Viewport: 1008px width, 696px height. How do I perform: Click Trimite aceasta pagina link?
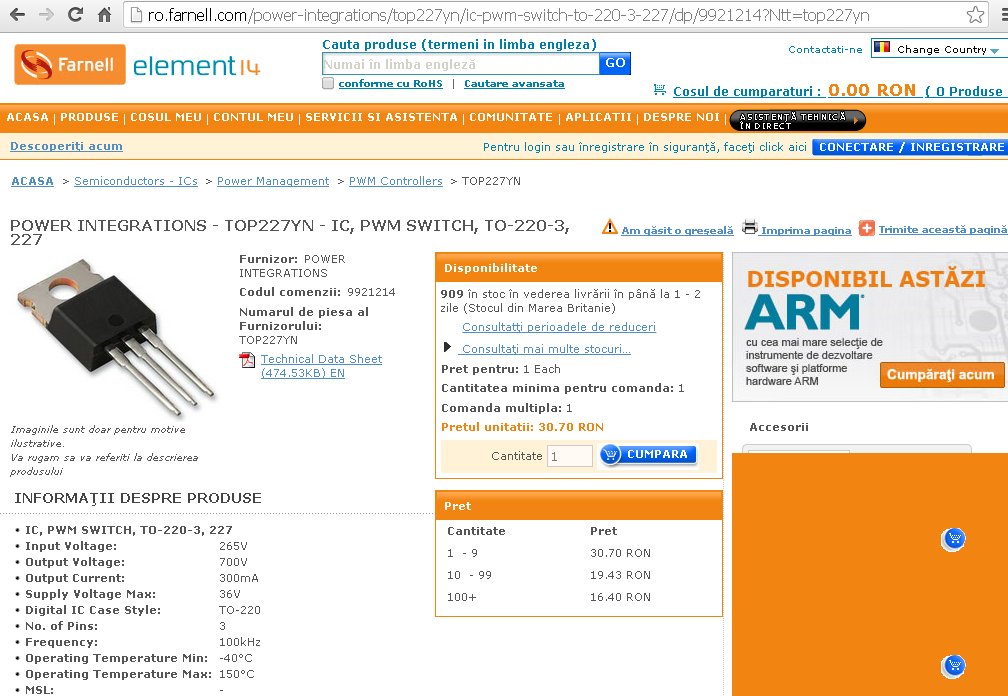pyautogui.click(x=942, y=229)
